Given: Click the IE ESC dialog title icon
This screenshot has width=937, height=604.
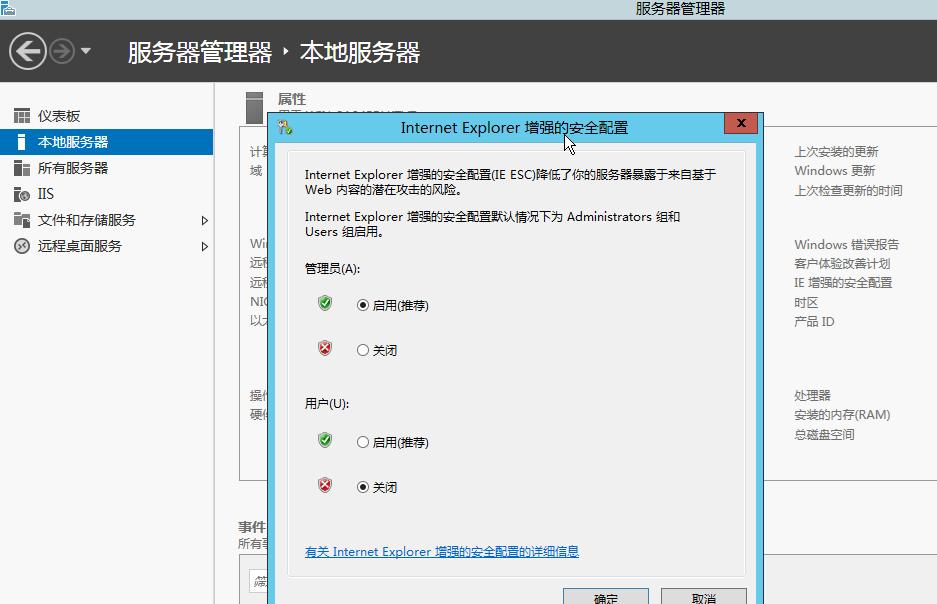Looking at the screenshot, I should click(x=284, y=127).
